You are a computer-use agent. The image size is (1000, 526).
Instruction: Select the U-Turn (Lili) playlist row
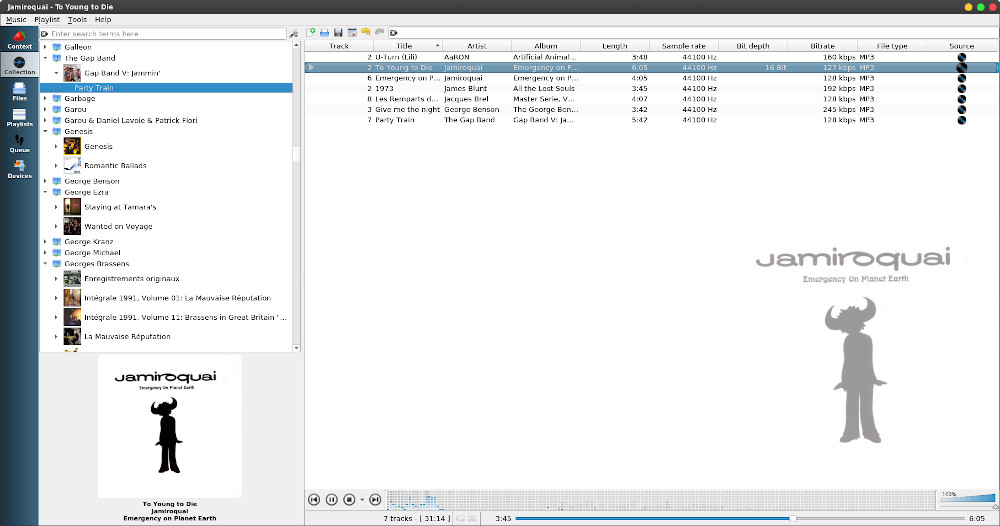[x=651, y=57]
